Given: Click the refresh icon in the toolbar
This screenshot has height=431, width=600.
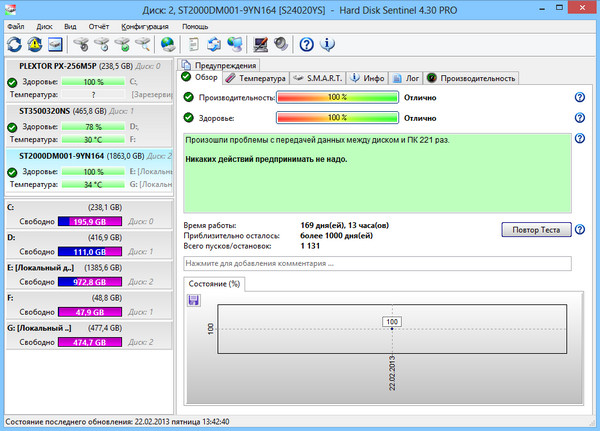Looking at the screenshot, I should (14, 44).
